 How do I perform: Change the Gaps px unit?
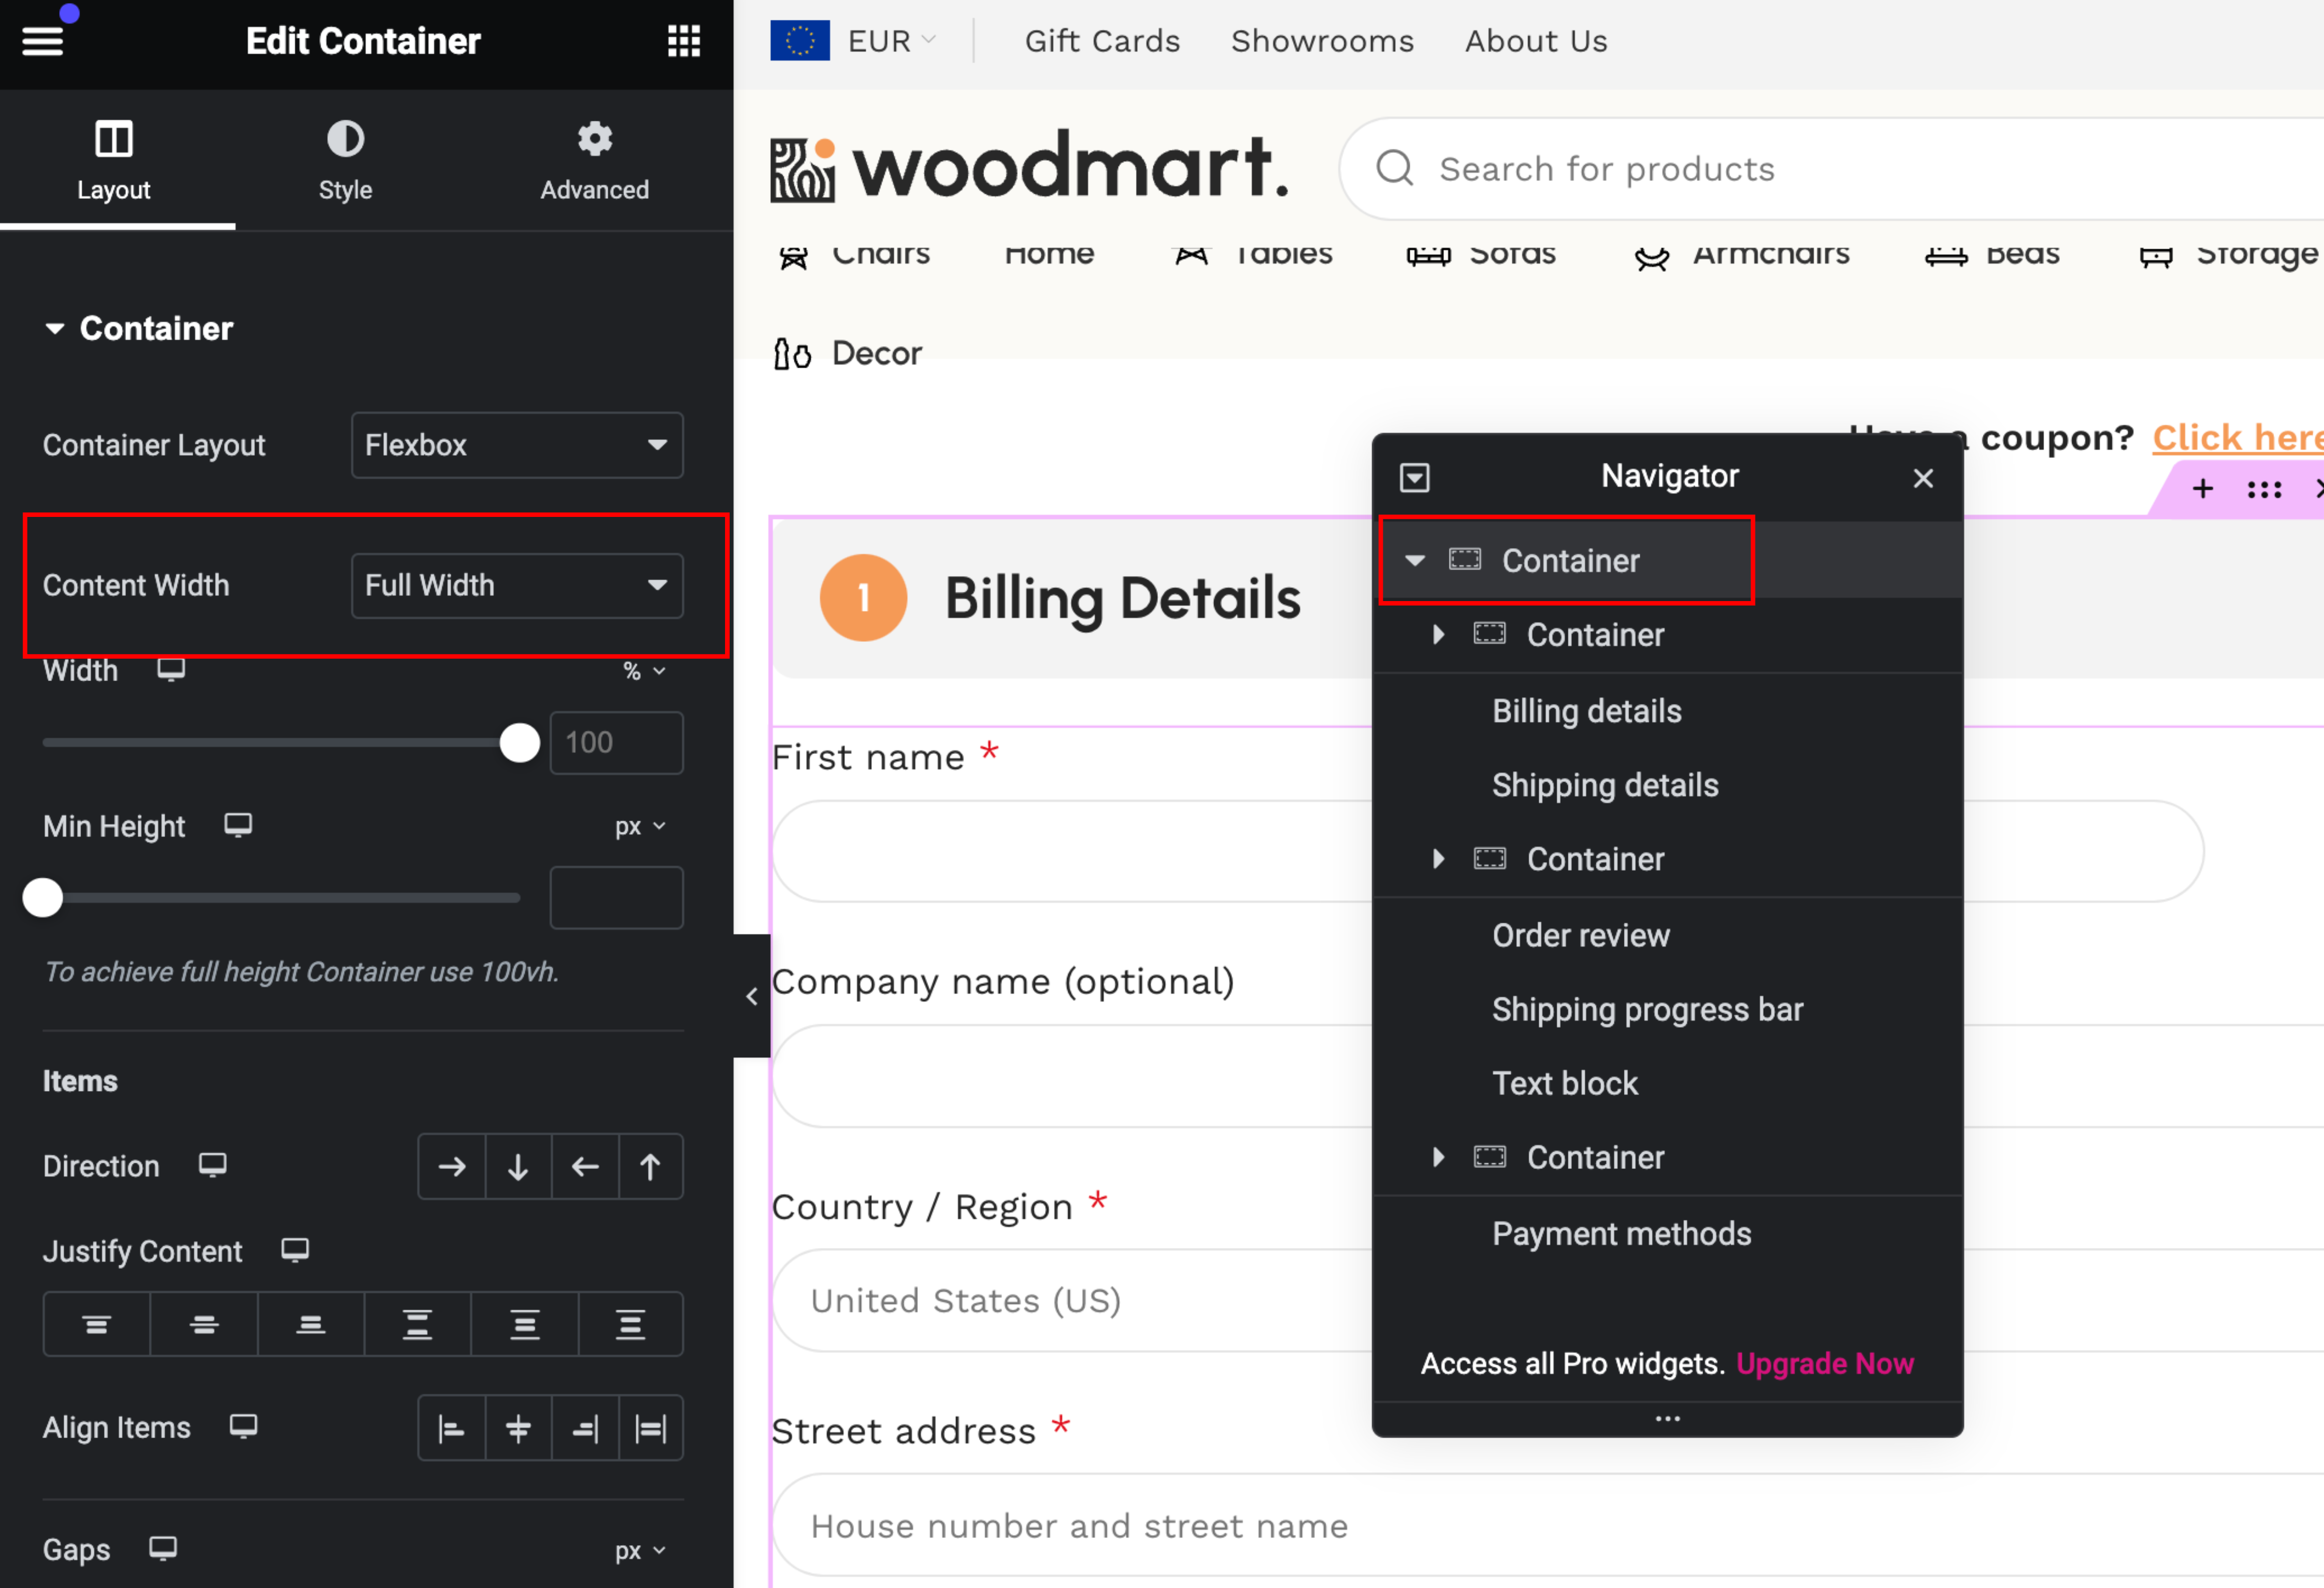pos(640,1551)
